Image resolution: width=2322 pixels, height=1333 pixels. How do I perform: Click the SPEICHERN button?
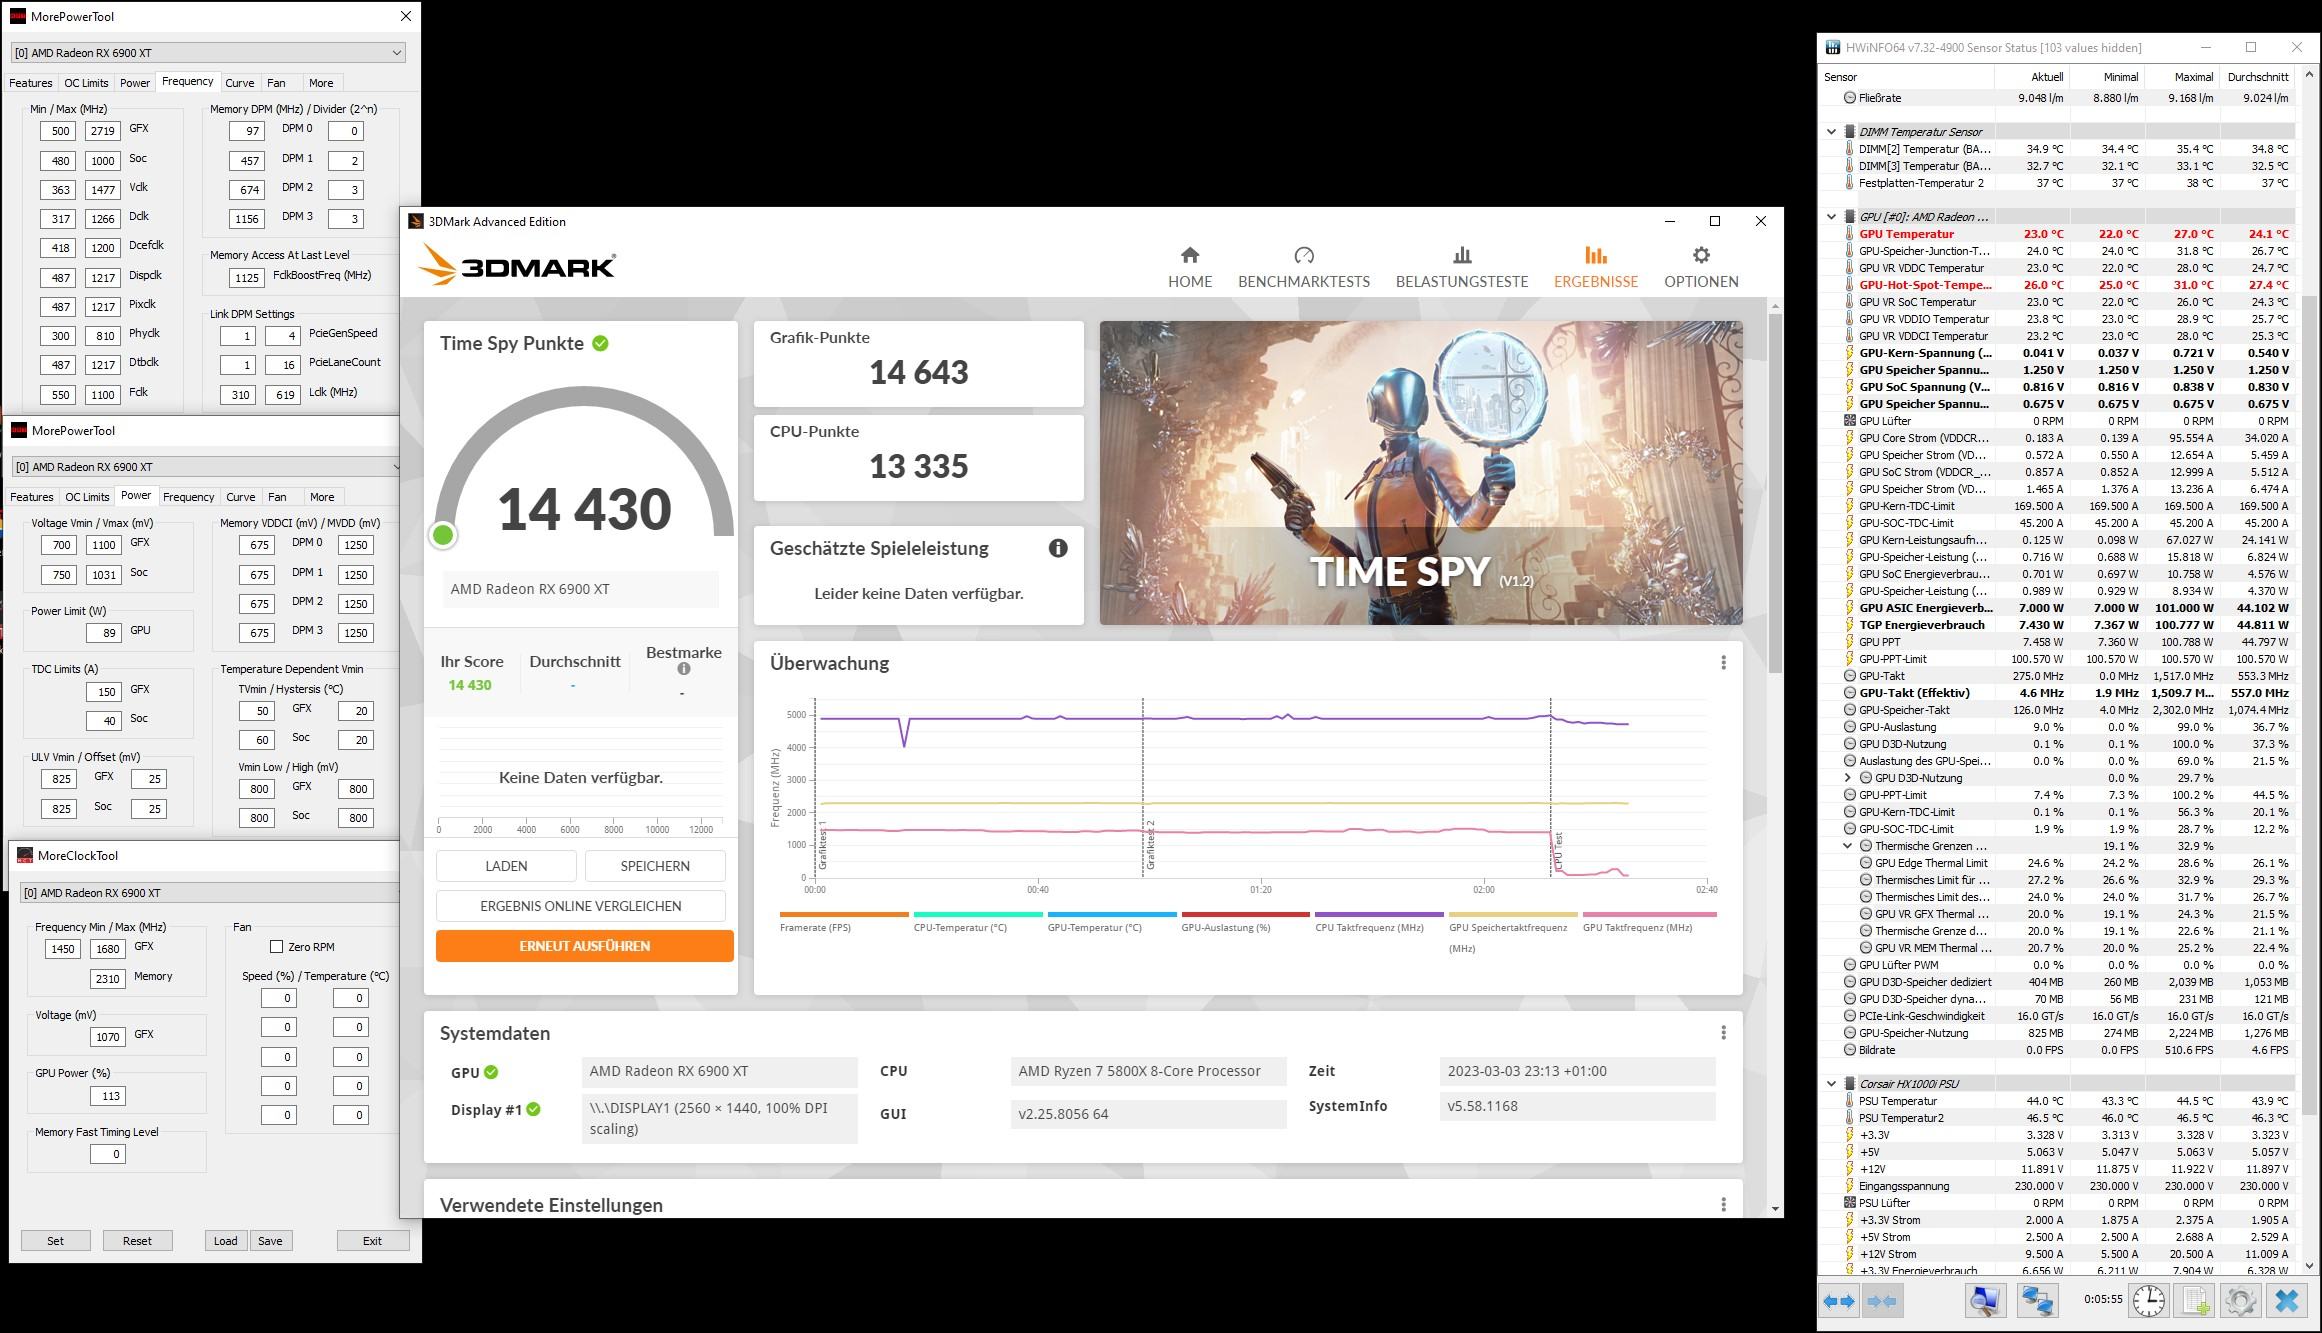655,866
